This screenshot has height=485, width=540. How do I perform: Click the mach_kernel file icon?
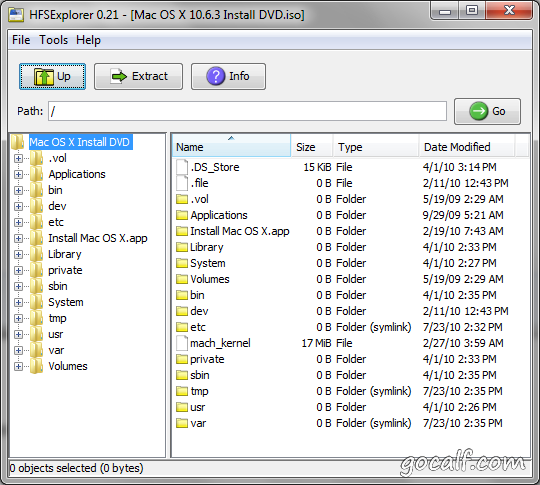click(182, 343)
